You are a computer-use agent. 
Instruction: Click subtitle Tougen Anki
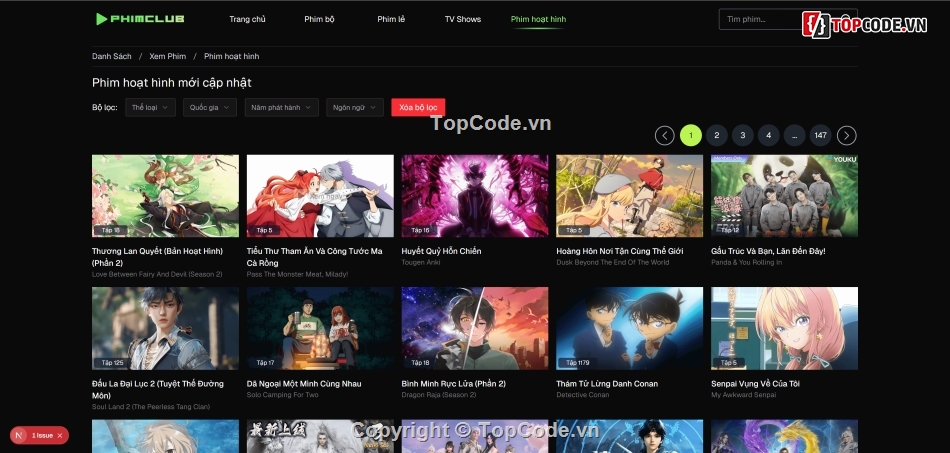pyautogui.click(x=420, y=262)
